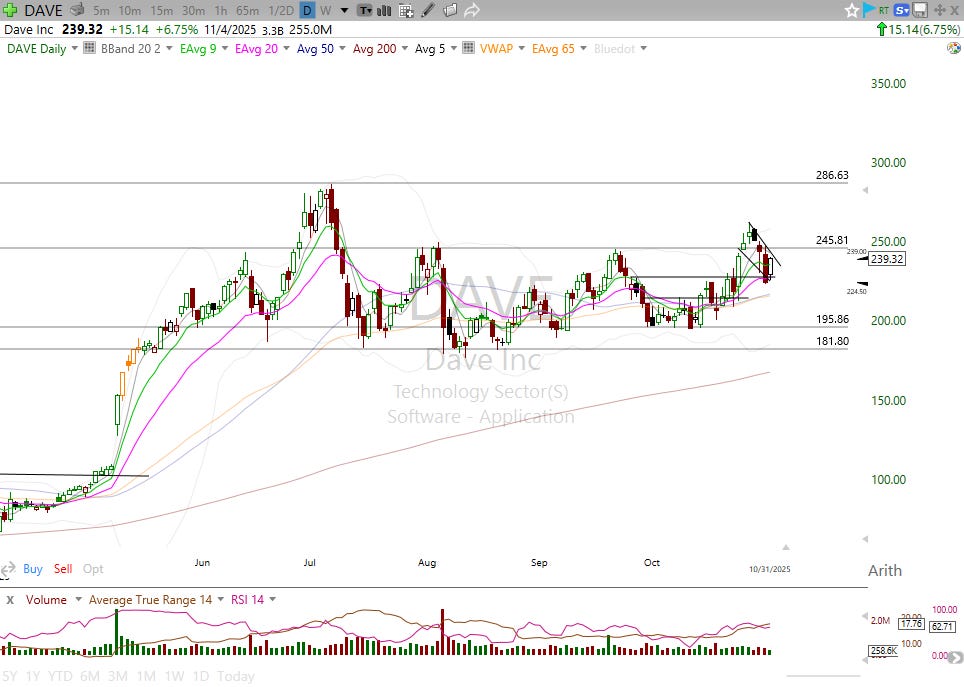Expand the DAVE Daily dropdown
Image resolution: width=964 pixels, height=687 pixels.
point(74,48)
